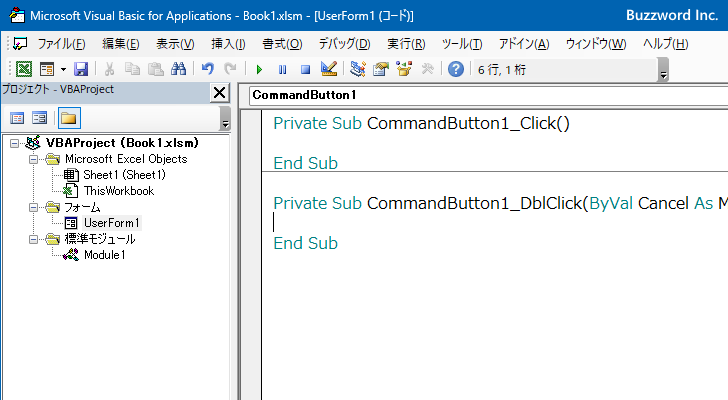Click the 6 行, 1 桁 position indicator

(502, 70)
